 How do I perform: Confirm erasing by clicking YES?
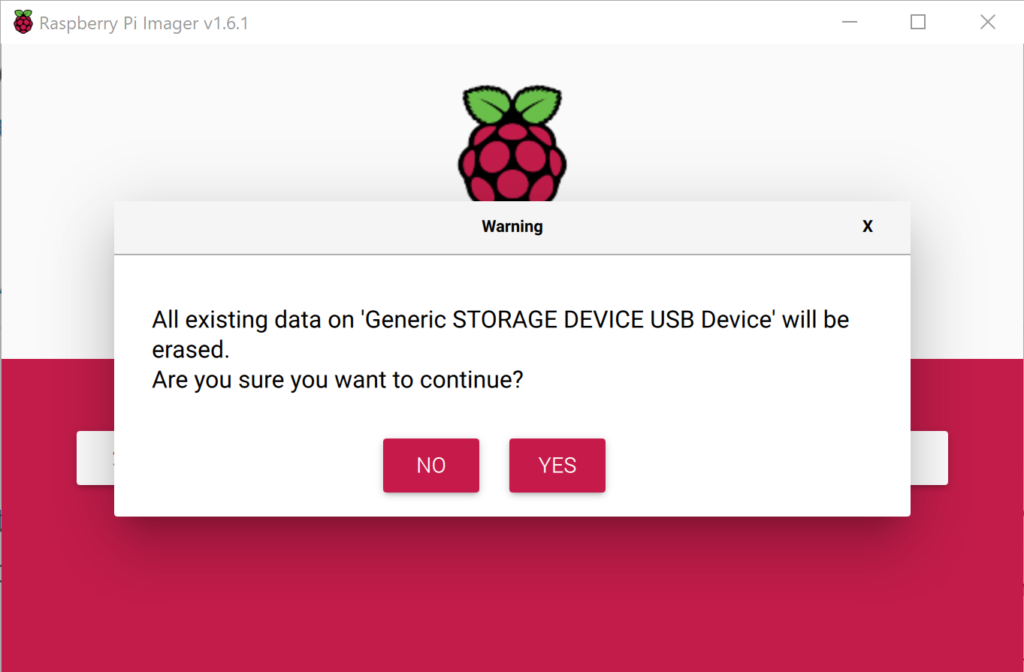(x=557, y=465)
